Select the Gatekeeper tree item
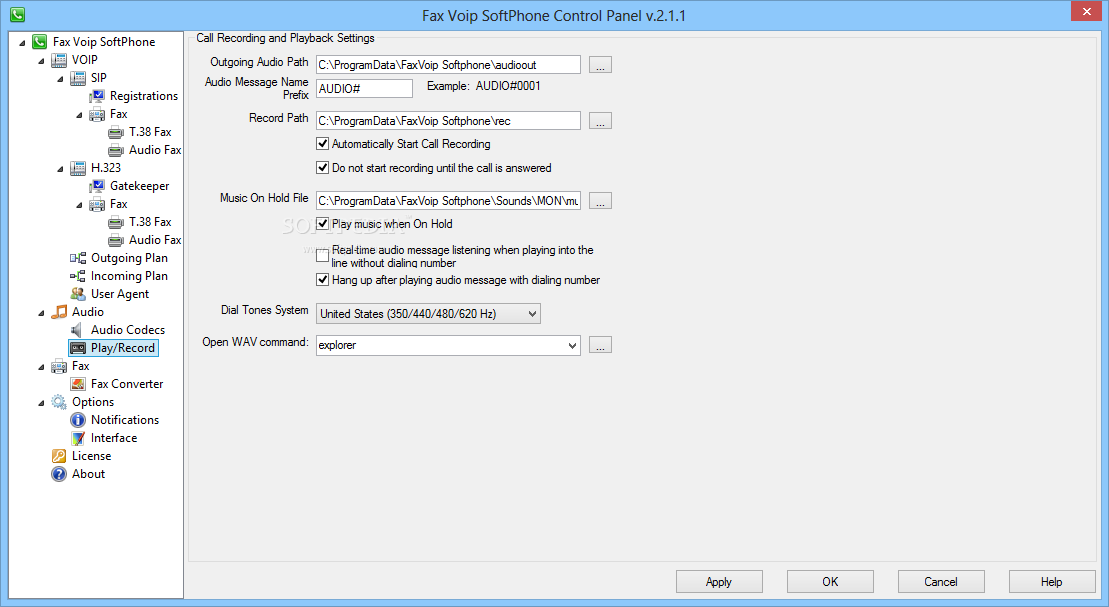This screenshot has height=607, width=1109. [139, 186]
